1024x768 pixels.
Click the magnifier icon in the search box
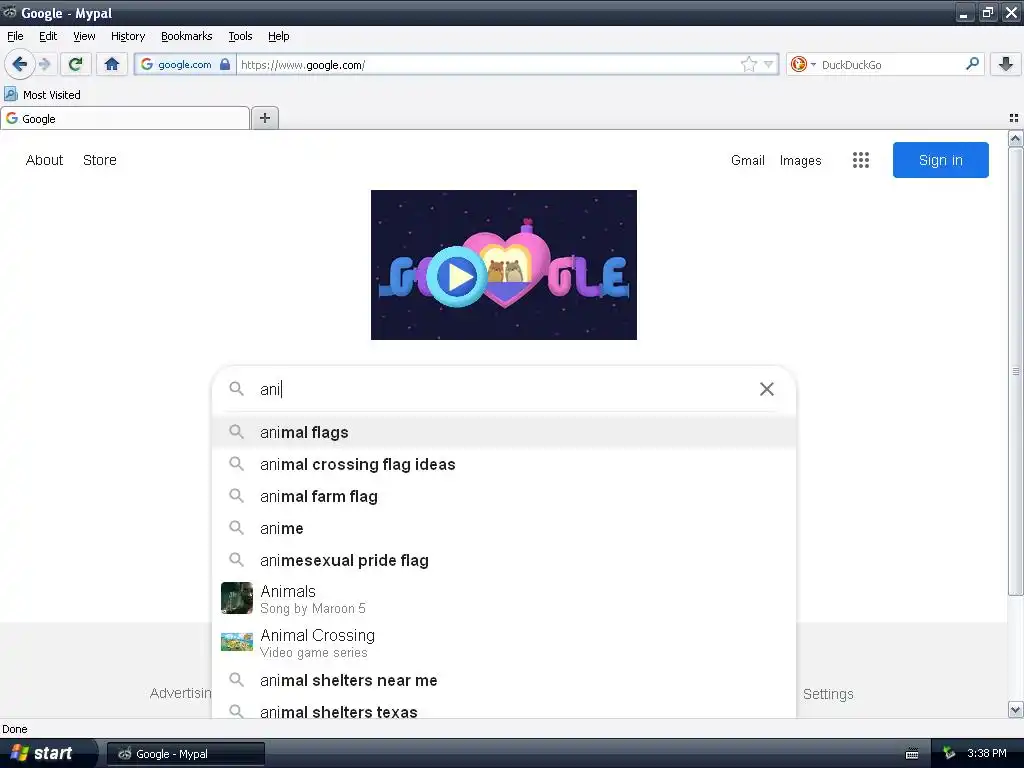pyautogui.click(x=236, y=389)
